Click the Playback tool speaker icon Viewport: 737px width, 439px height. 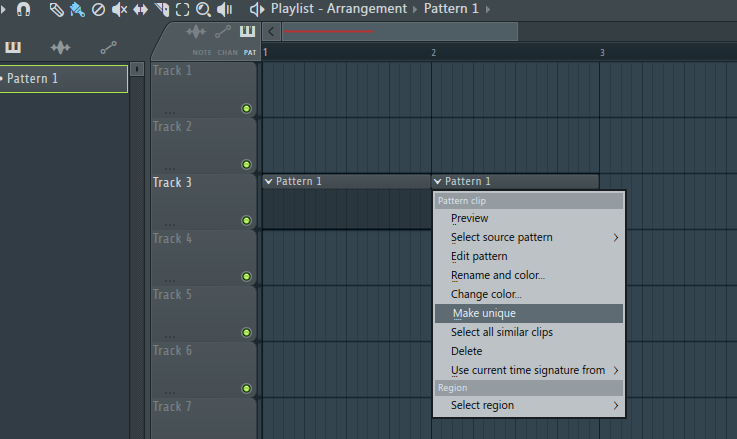[225, 9]
